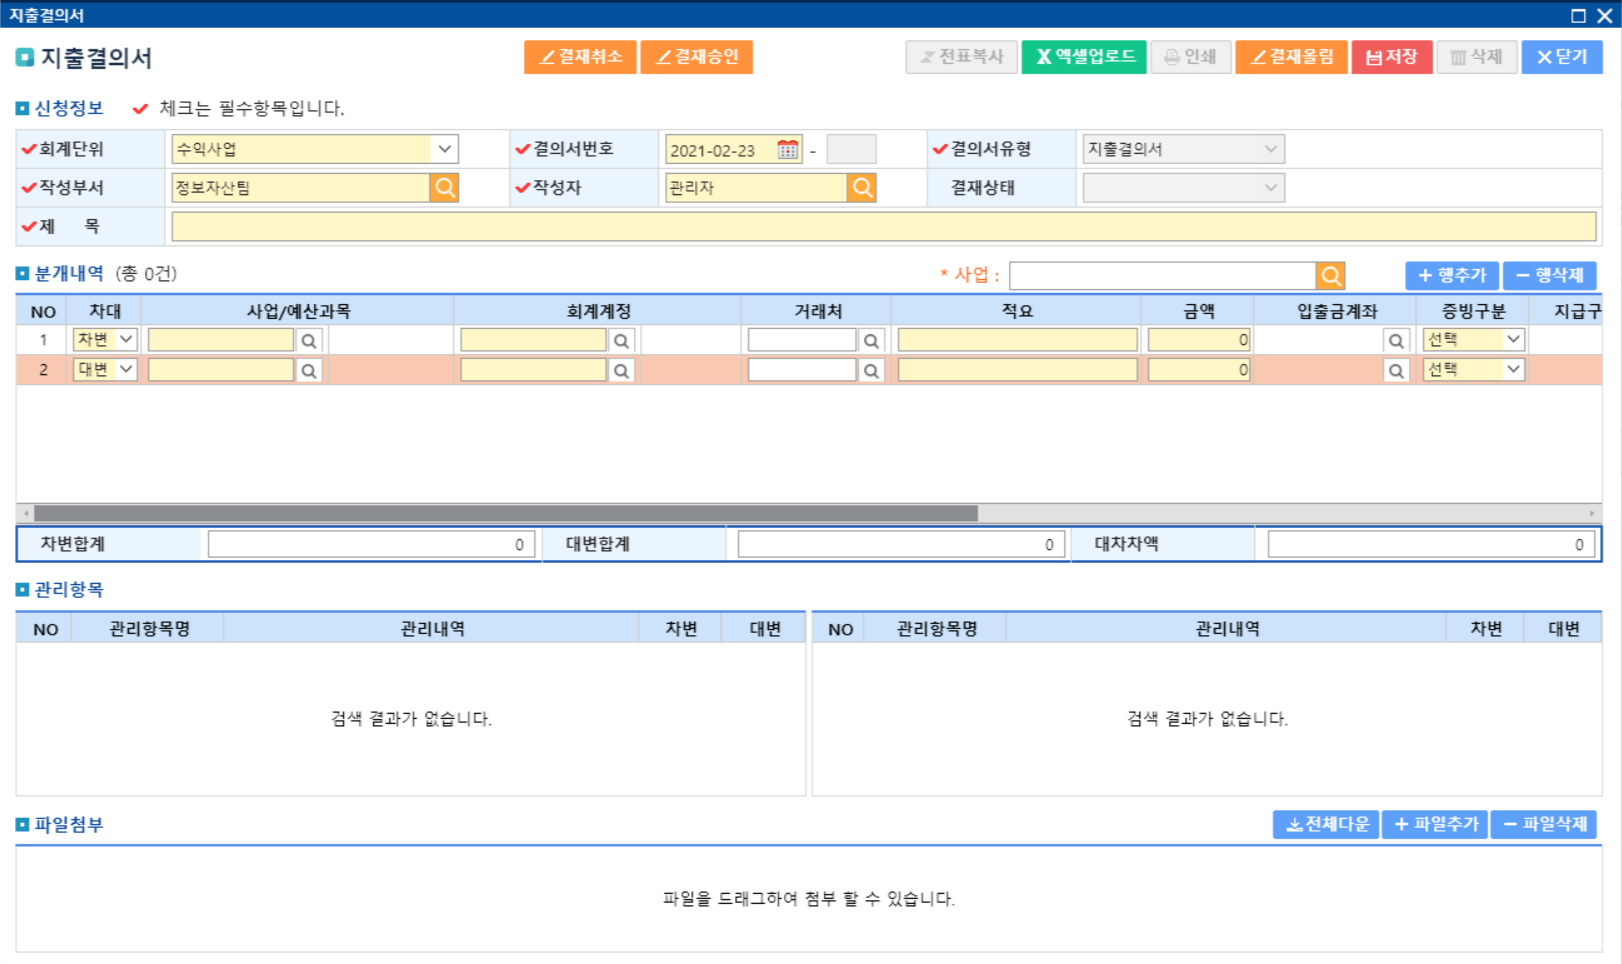
Task: Click the right 관리내역 column header
Action: pyautogui.click(x=1227, y=629)
